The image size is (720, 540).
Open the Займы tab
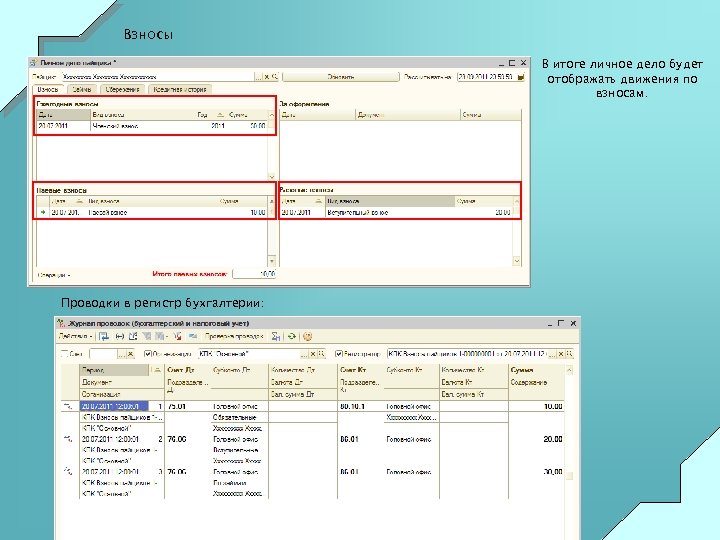click(x=83, y=89)
